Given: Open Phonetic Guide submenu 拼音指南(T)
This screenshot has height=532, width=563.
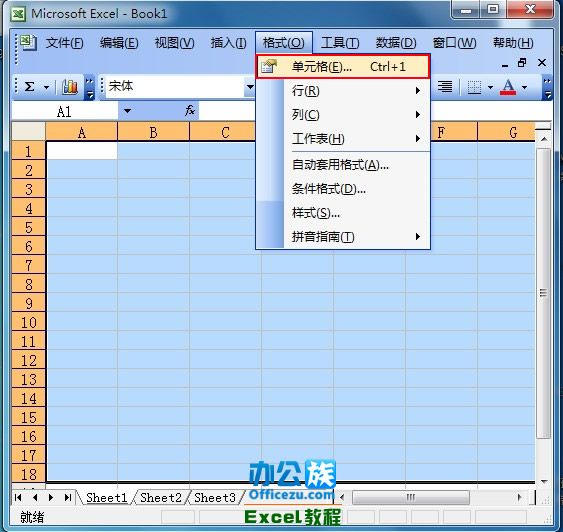Looking at the screenshot, I should (343, 237).
